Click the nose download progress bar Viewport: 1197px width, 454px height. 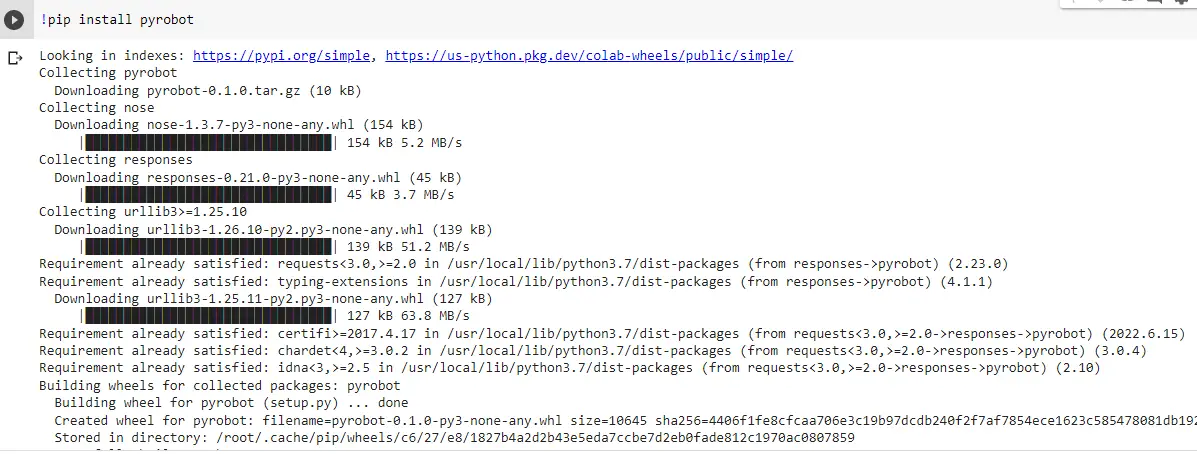pyautogui.click(x=207, y=143)
